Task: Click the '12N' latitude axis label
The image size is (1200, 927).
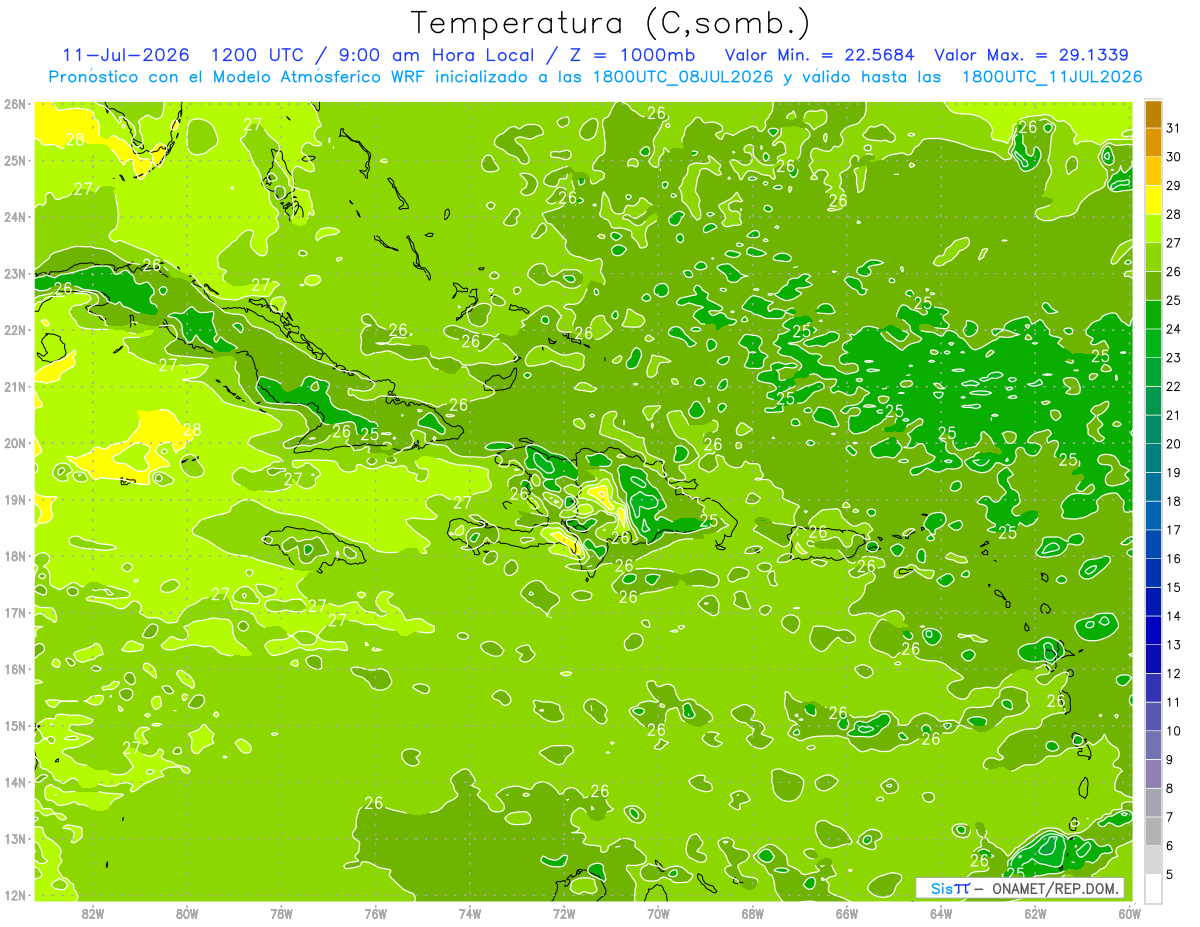Action: click(x=15, y=895)
